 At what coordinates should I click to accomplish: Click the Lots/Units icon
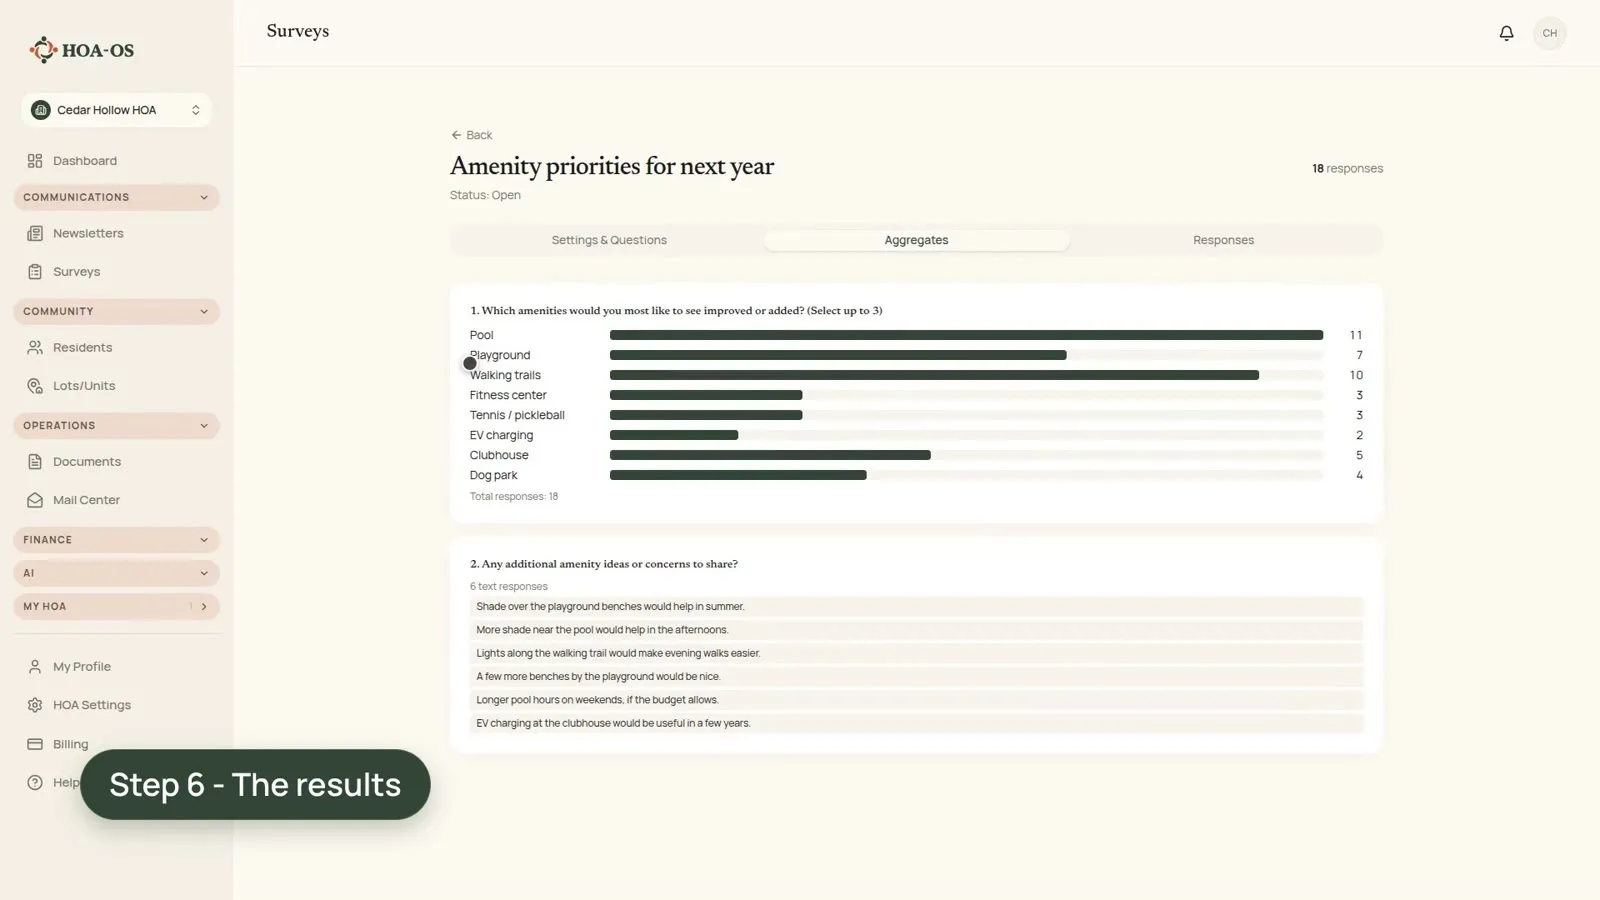click(x=35, y=386)
